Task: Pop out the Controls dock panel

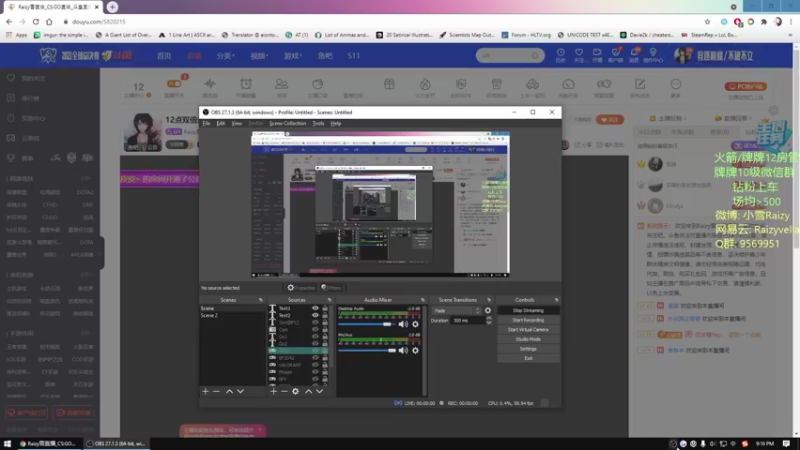Action: (x=556, y=300)
